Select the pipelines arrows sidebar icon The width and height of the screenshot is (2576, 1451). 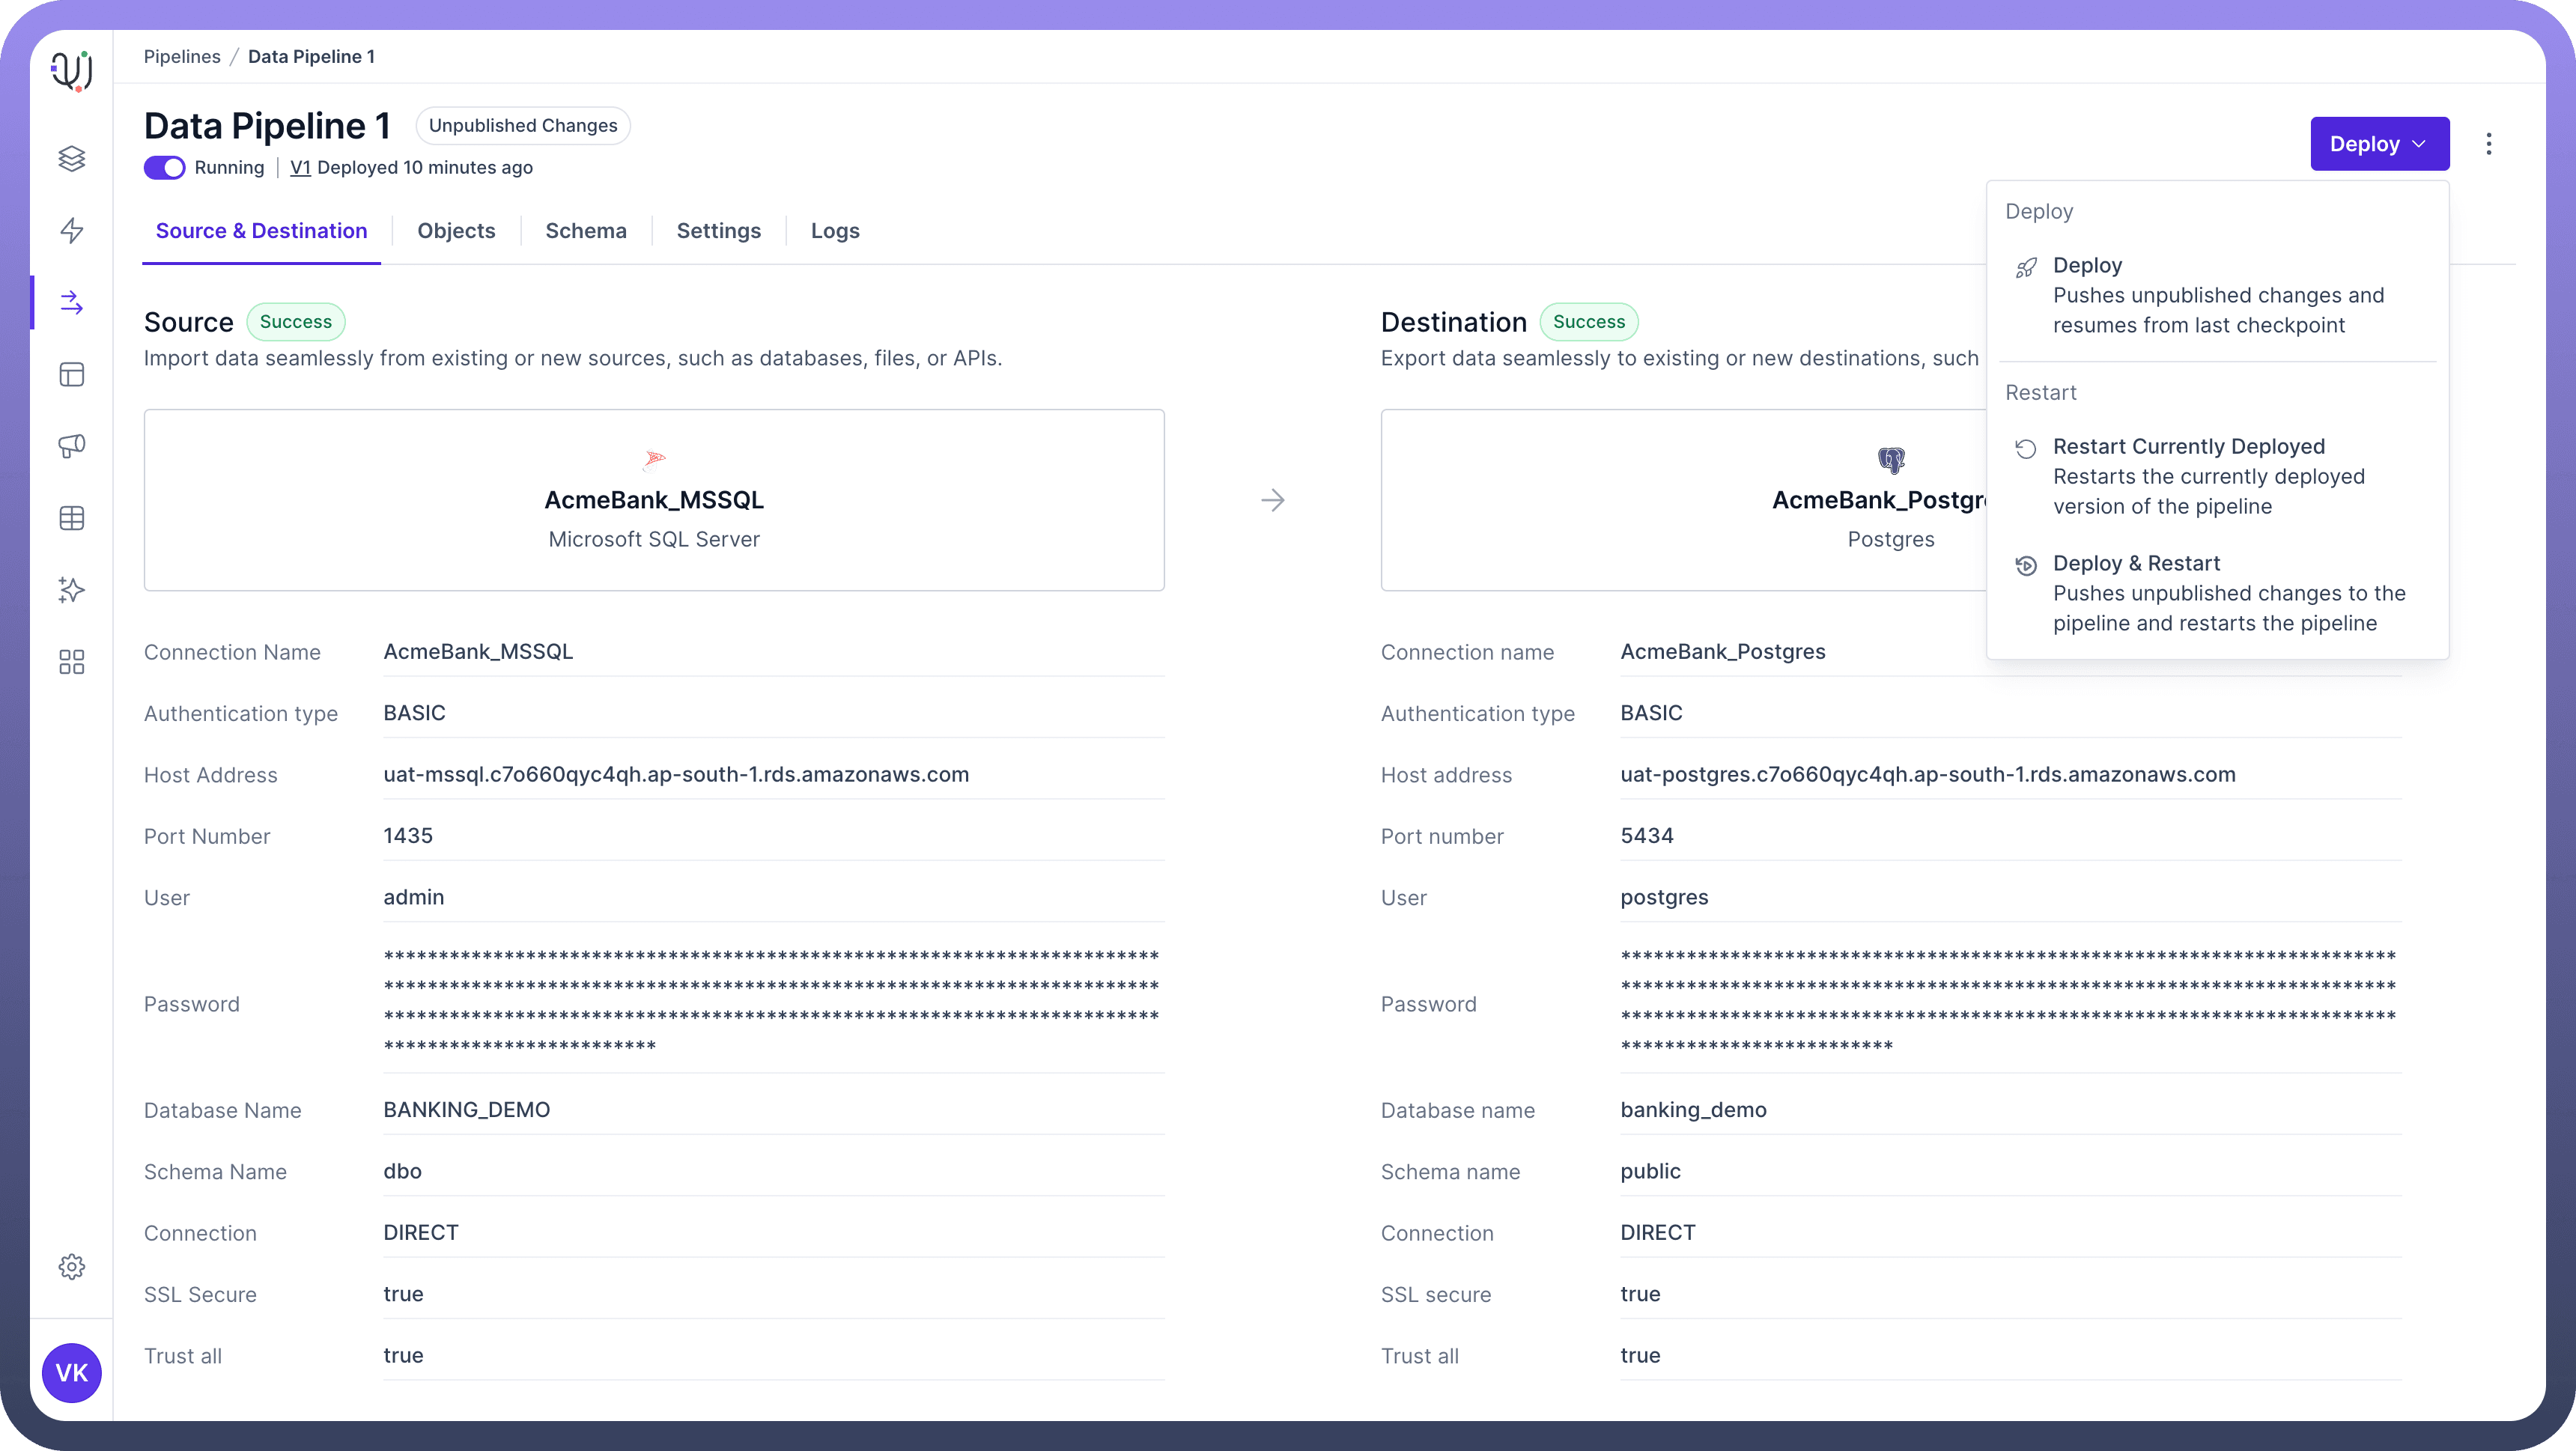(x=71, y=303)
